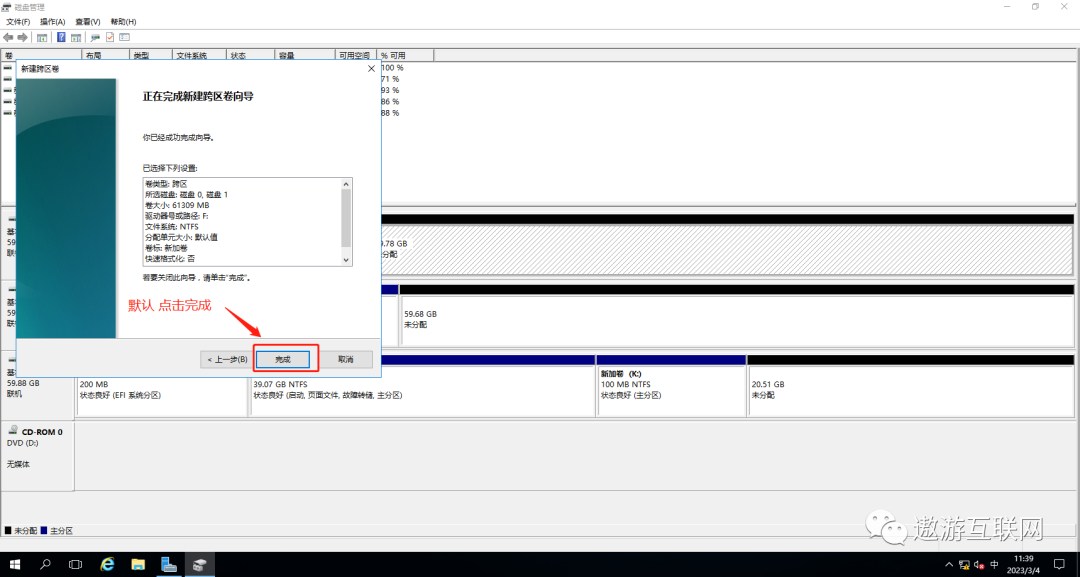Toggle the show/hide console tree icon
The width and height of the screenshot is (1080, 577).
click(x=42, y=37)
